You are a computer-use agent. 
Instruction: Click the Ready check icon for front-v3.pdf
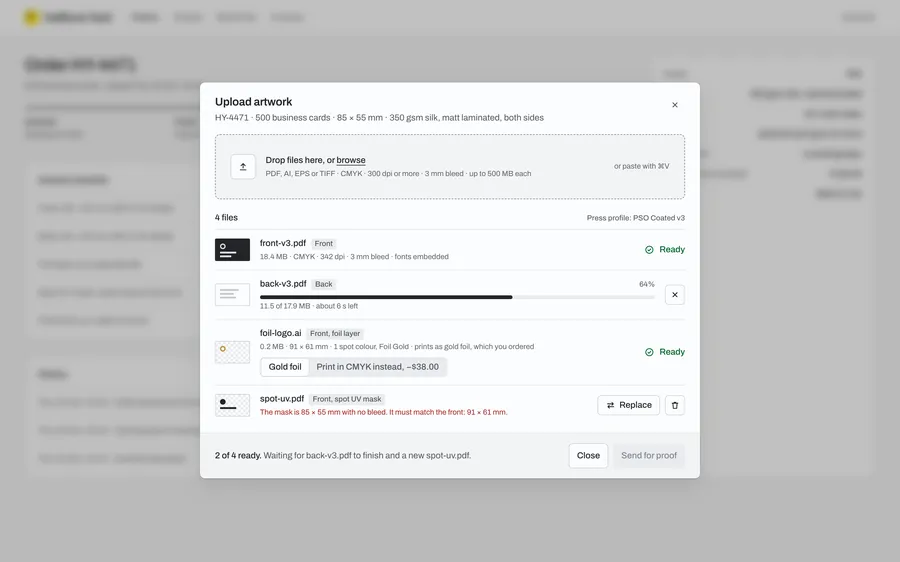pyautogui.click(x=649, y=250)
